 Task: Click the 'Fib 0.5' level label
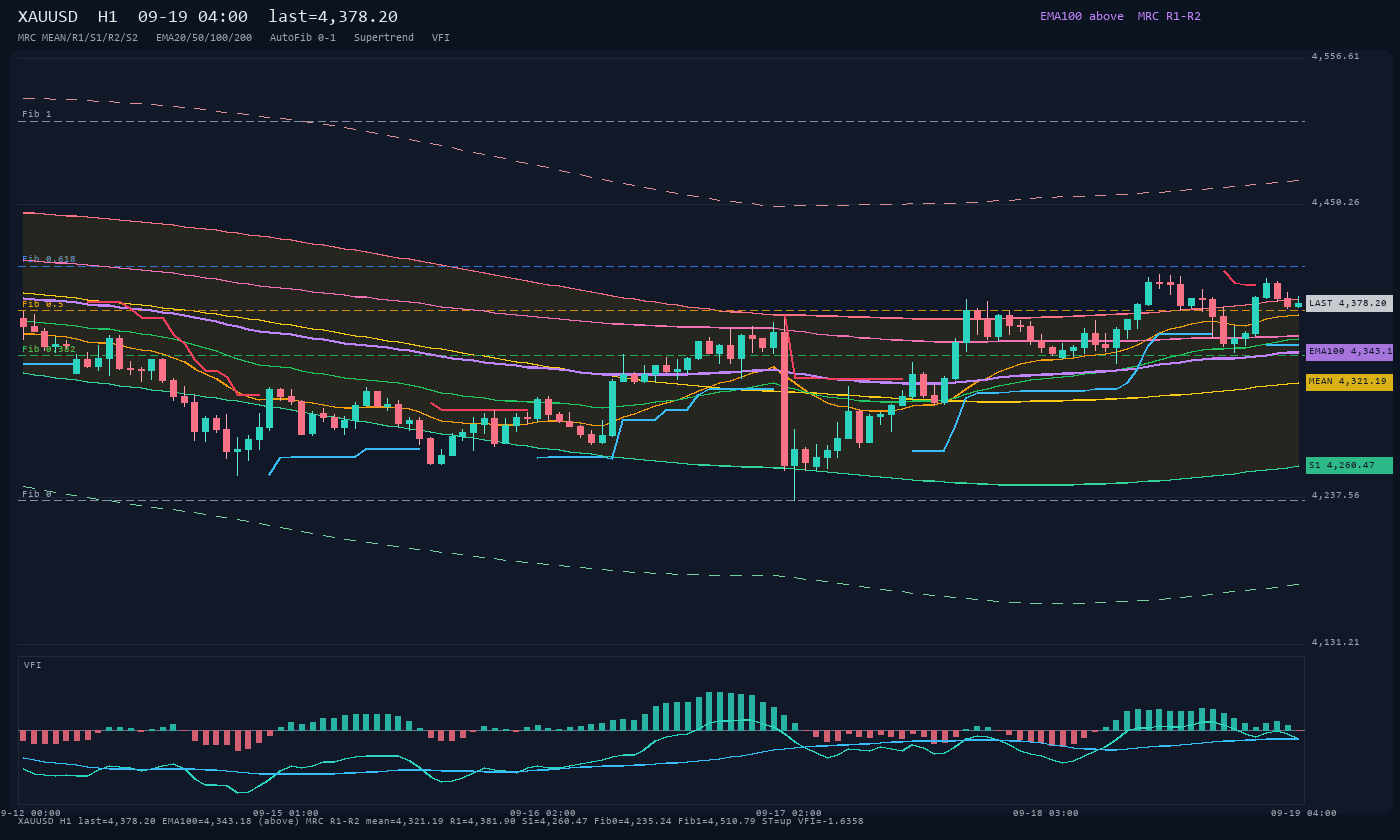click(43, 303)
